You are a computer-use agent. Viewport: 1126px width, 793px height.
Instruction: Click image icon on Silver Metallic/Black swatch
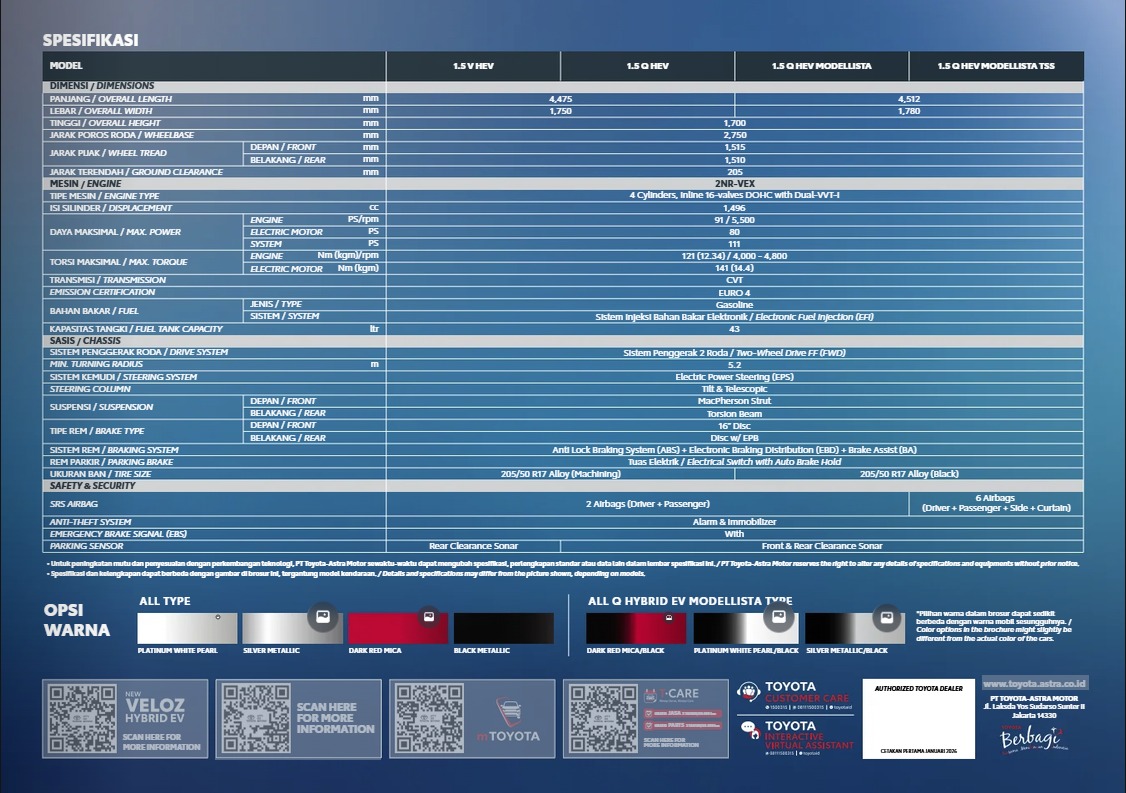886,617
